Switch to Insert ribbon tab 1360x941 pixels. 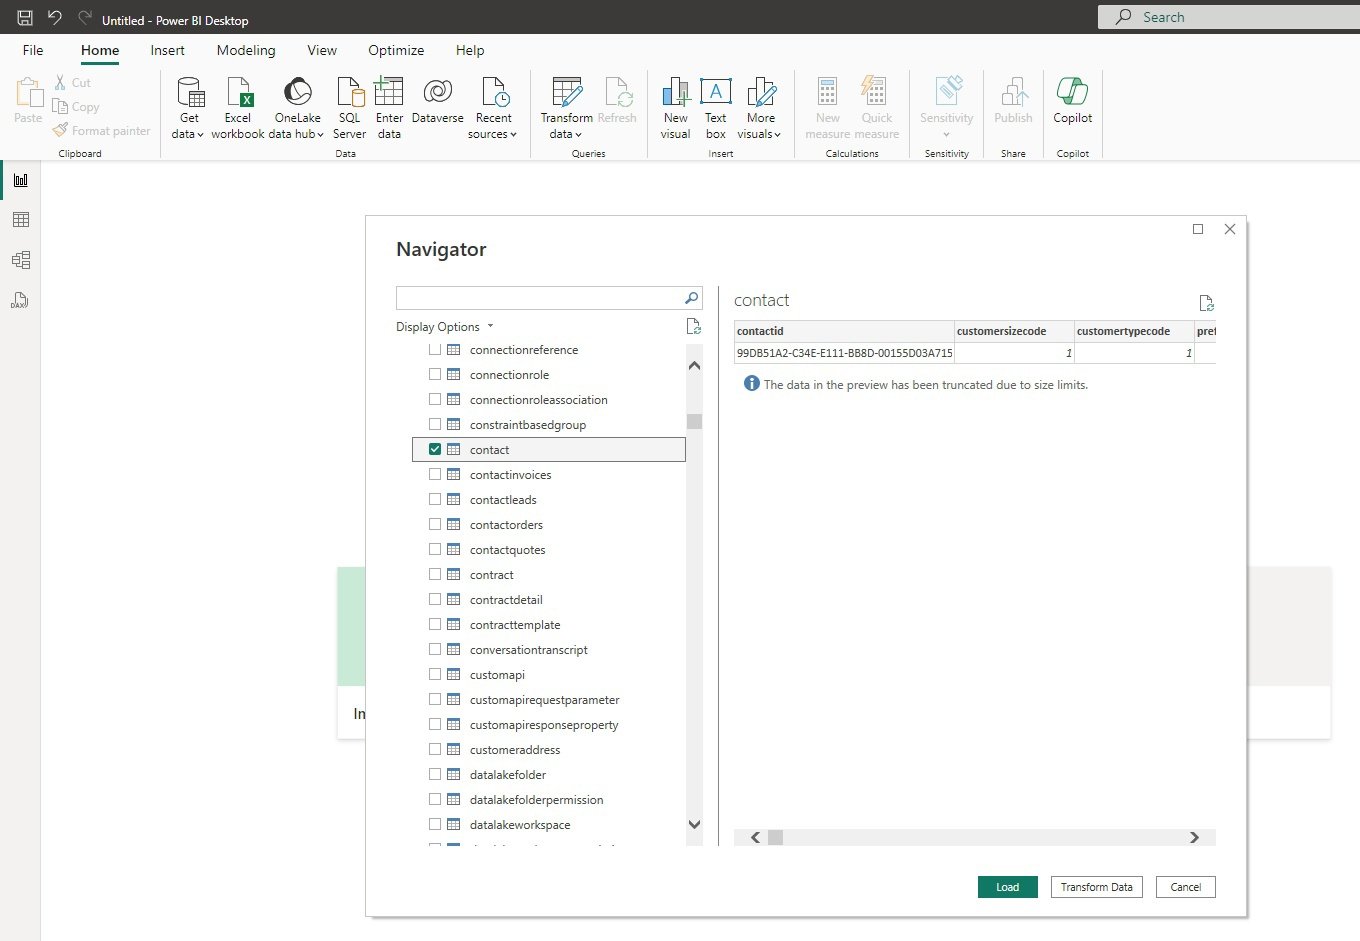point(167,50)
